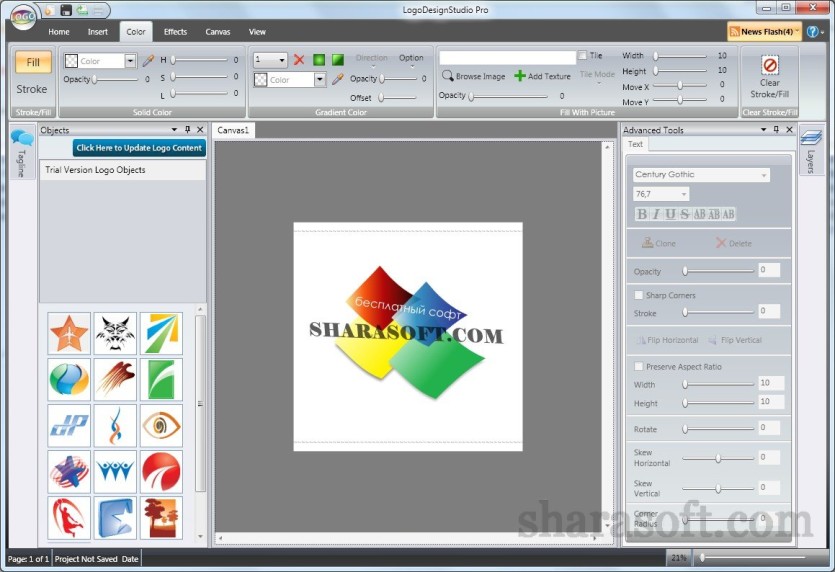Pin the Advanced Tools panel
The width and height of the screenshot is (835, 572).
click(x=776, y=129)
